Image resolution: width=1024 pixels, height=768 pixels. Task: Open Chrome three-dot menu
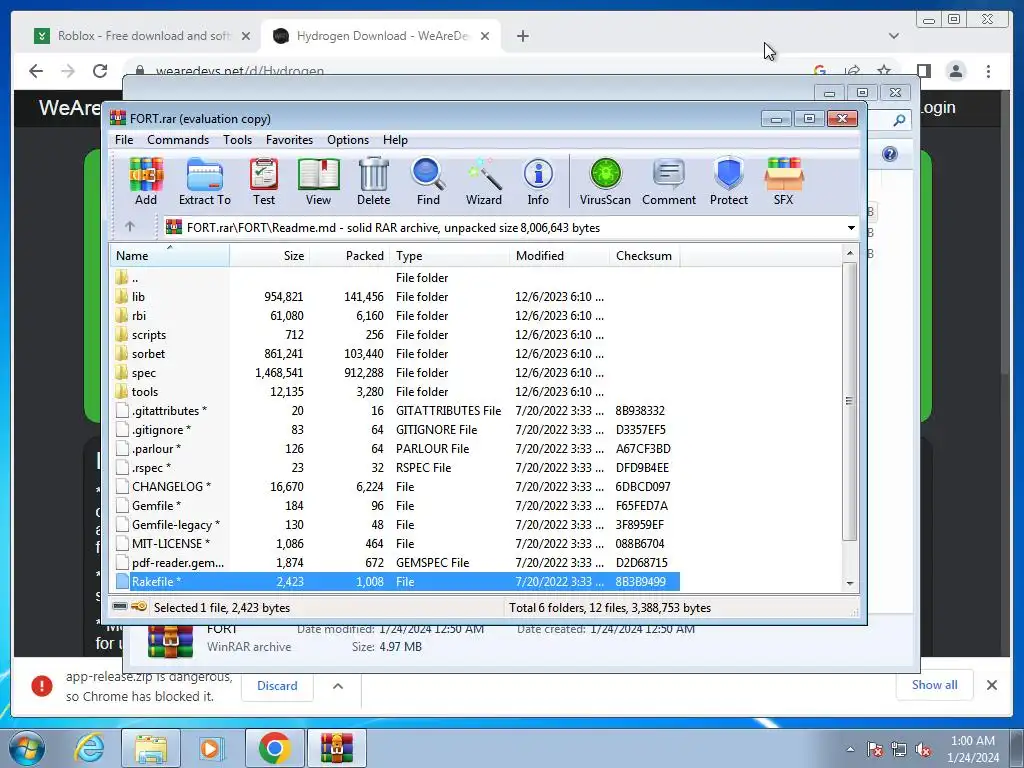[x=988, y=71]
